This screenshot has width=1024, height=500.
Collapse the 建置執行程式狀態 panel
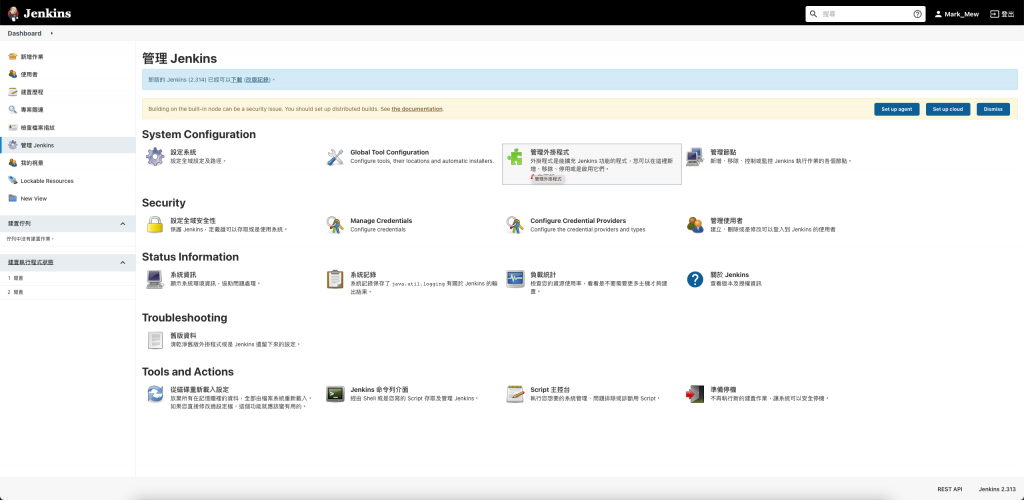coord(123,262)
